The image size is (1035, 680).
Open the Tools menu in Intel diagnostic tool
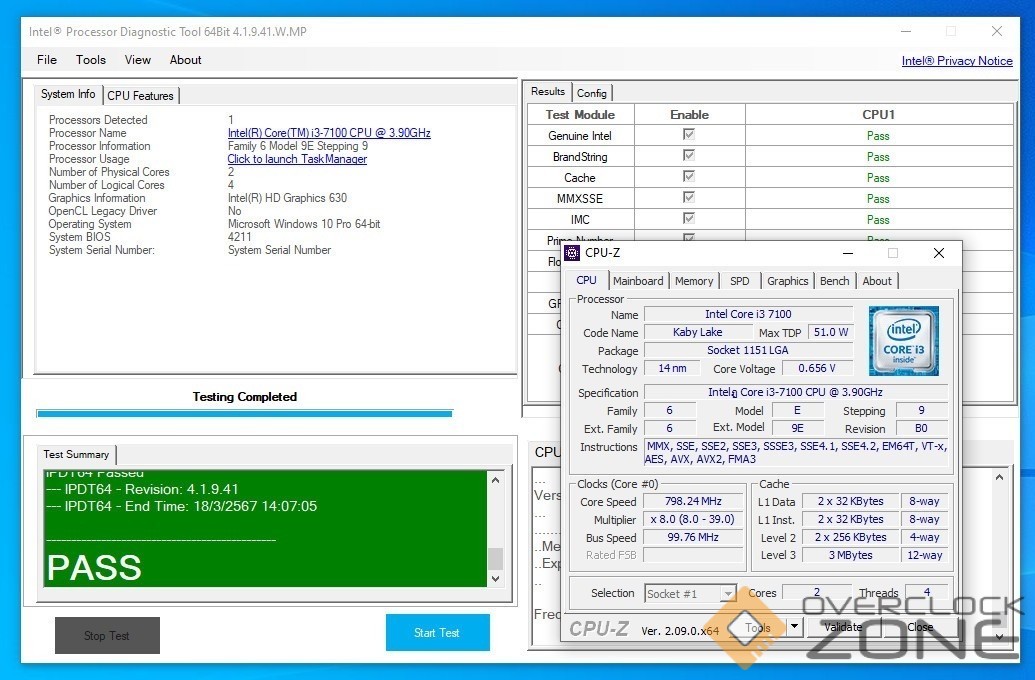coord(91,60)
